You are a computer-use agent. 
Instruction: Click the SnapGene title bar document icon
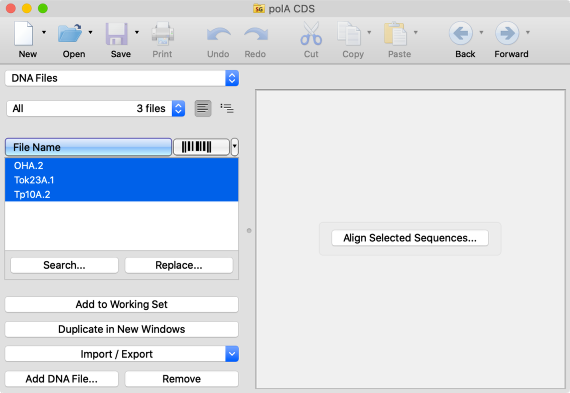pos(259,8)
